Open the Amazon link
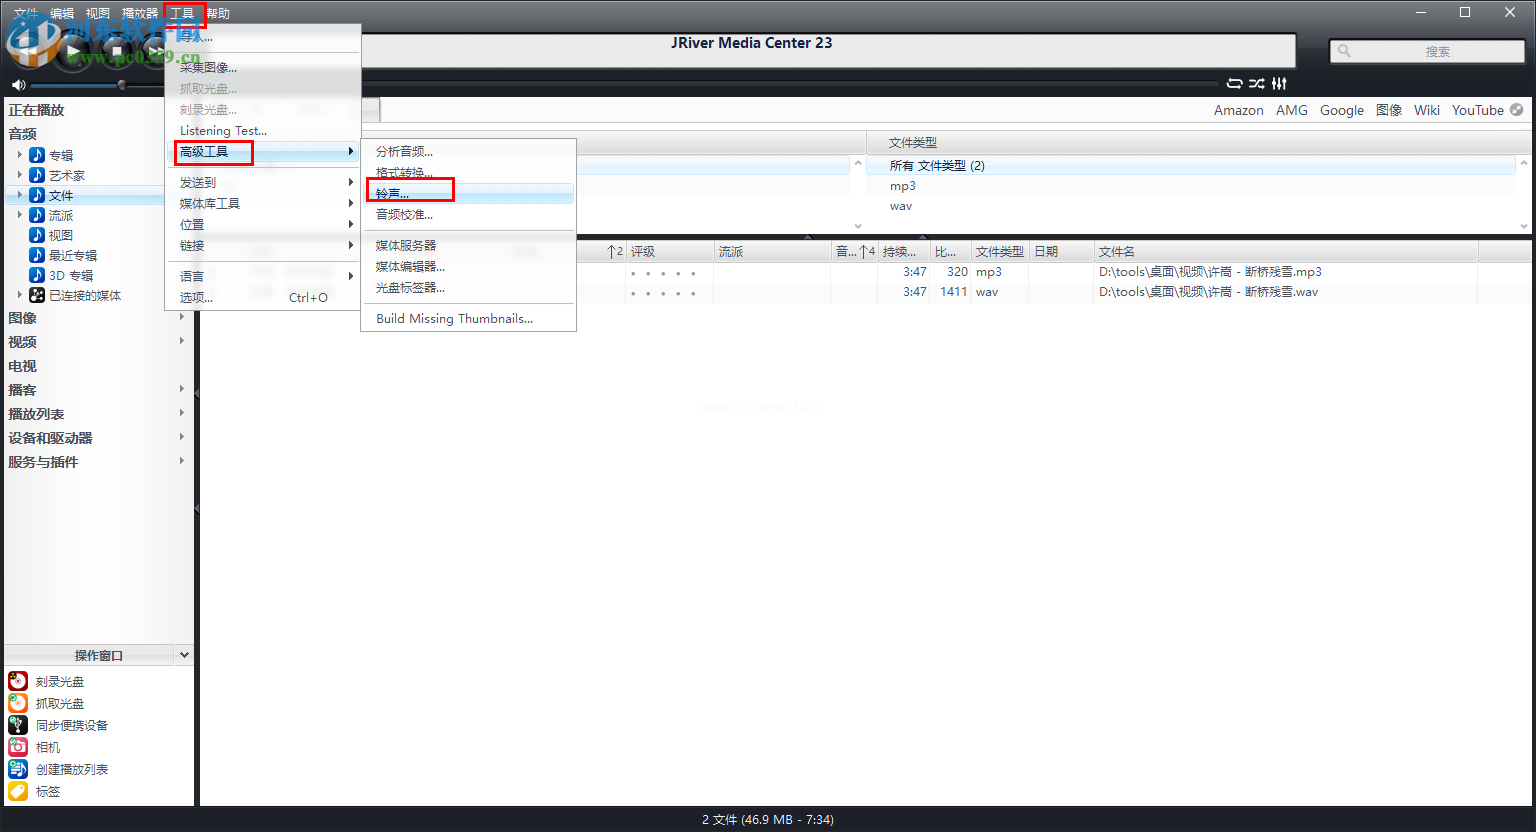 click(x=1239, y=110)
